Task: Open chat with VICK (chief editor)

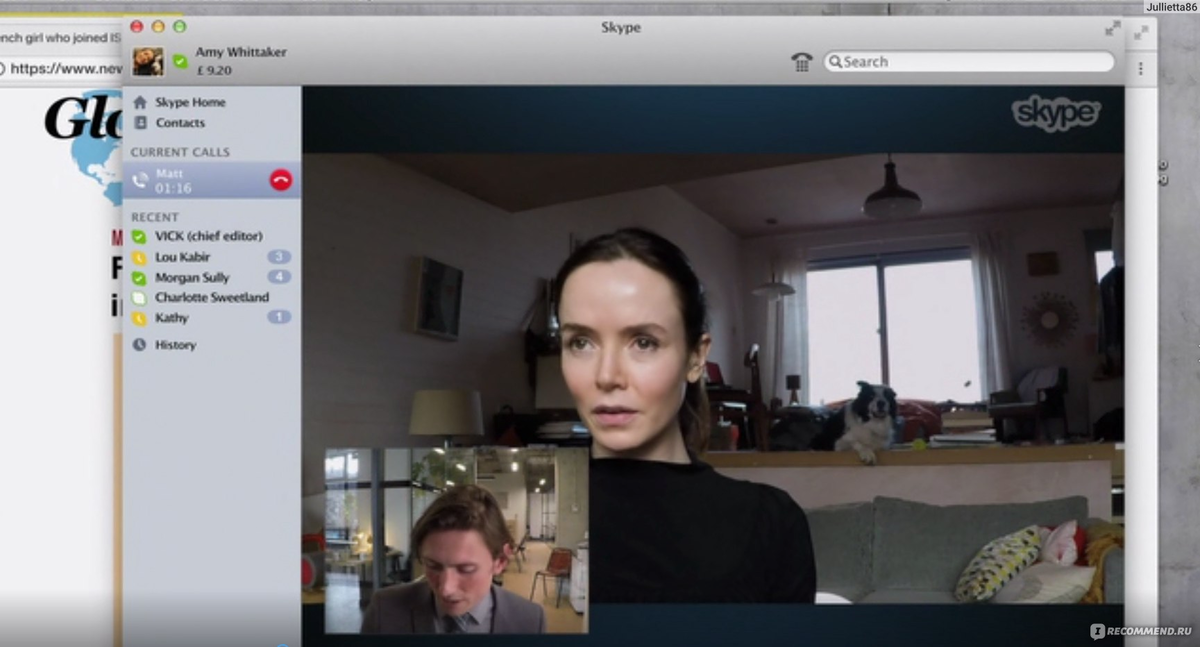Action: click(x=211, y=236)
